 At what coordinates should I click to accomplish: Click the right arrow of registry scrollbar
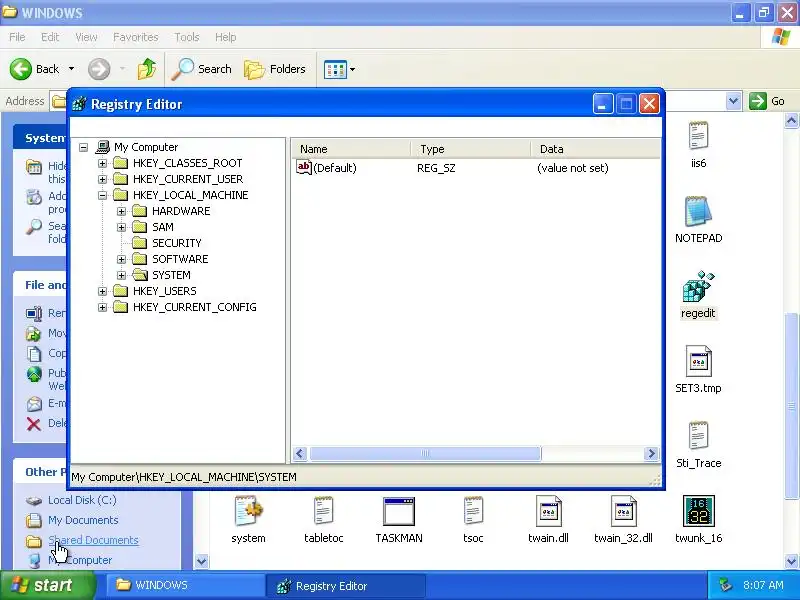pos(651,454)
